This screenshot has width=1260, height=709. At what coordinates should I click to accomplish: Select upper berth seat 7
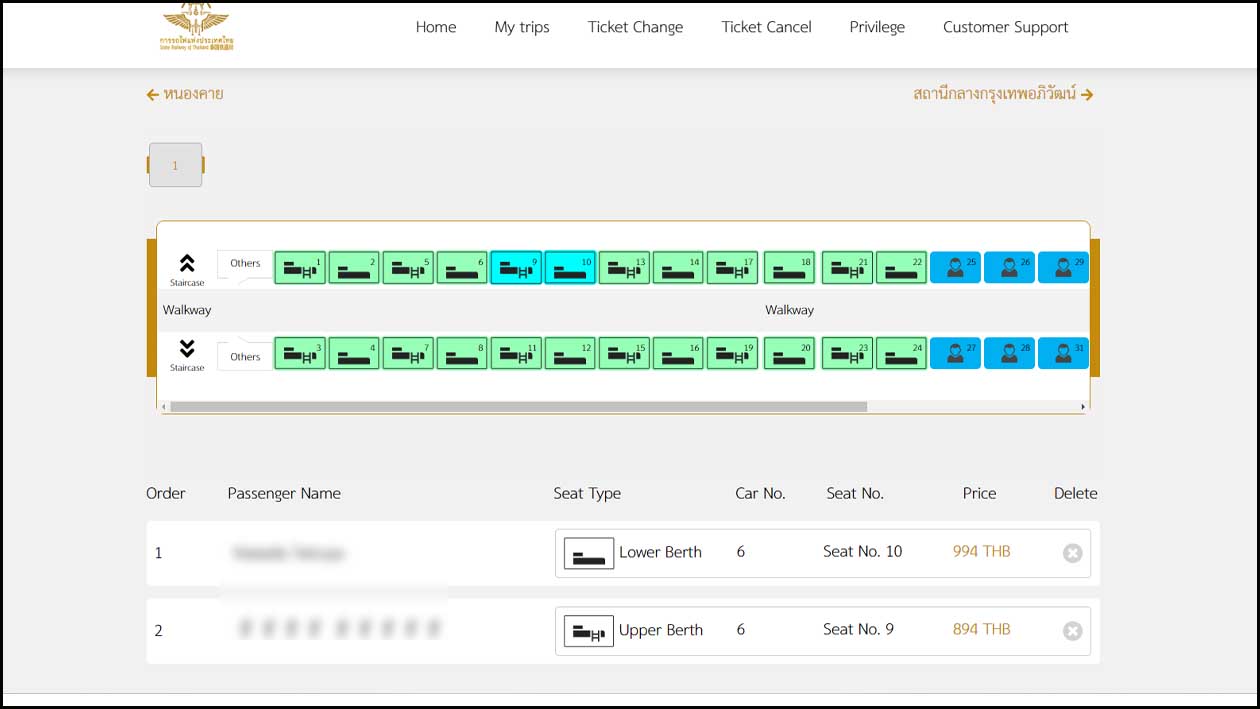click(408, 353)
